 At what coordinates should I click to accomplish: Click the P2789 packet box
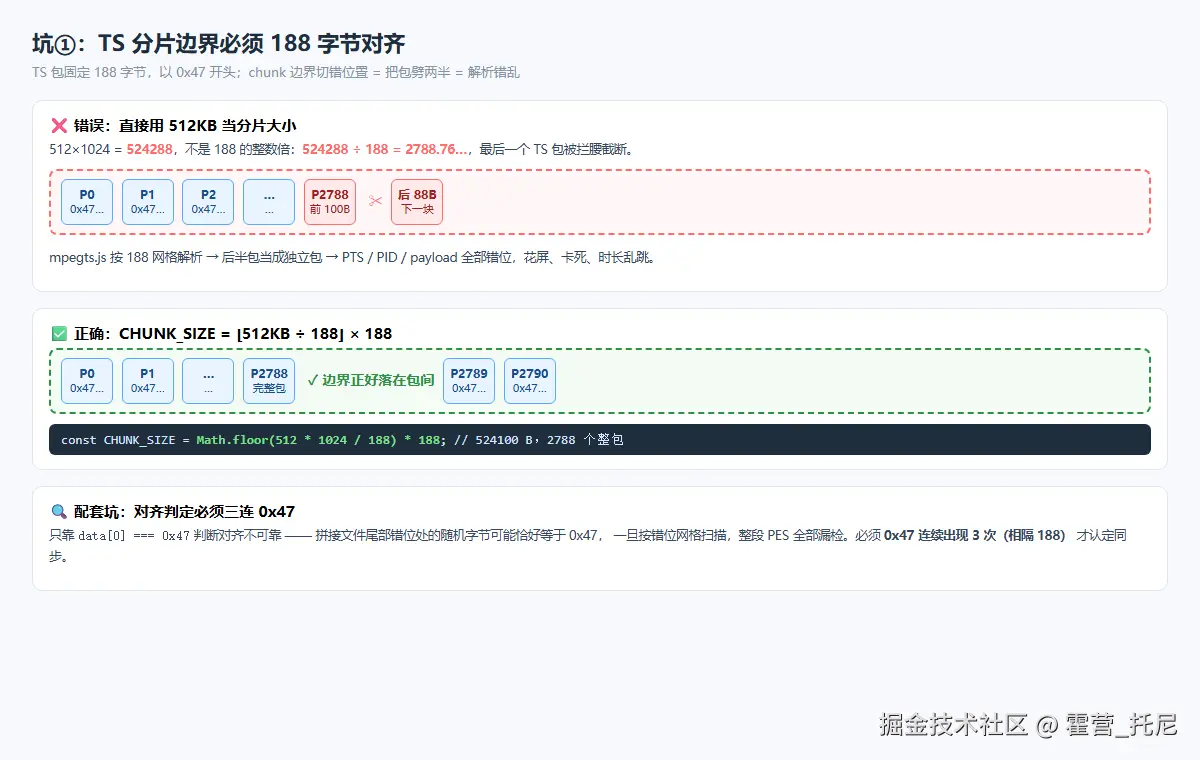click(469, 381)
